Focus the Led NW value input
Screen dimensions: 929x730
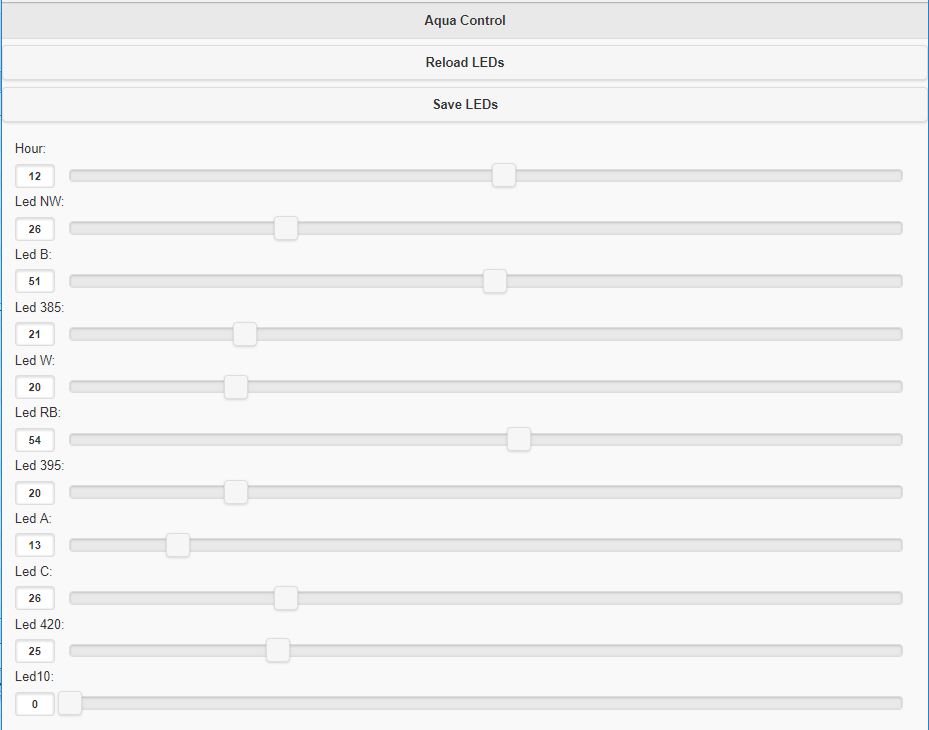click(x=35, y=229)
